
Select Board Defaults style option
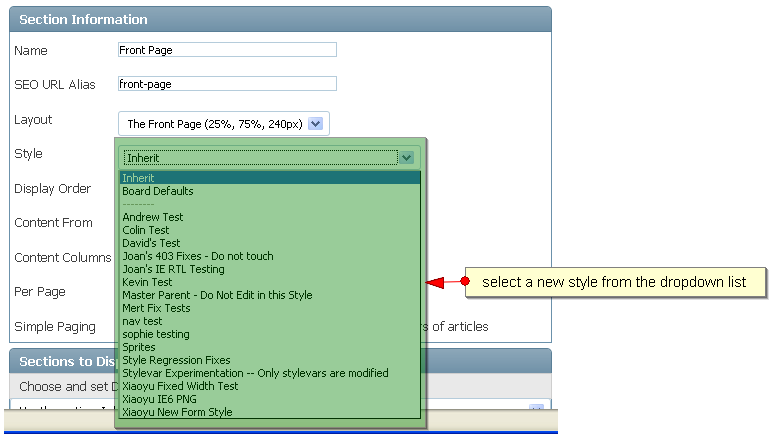pos(158,191)
